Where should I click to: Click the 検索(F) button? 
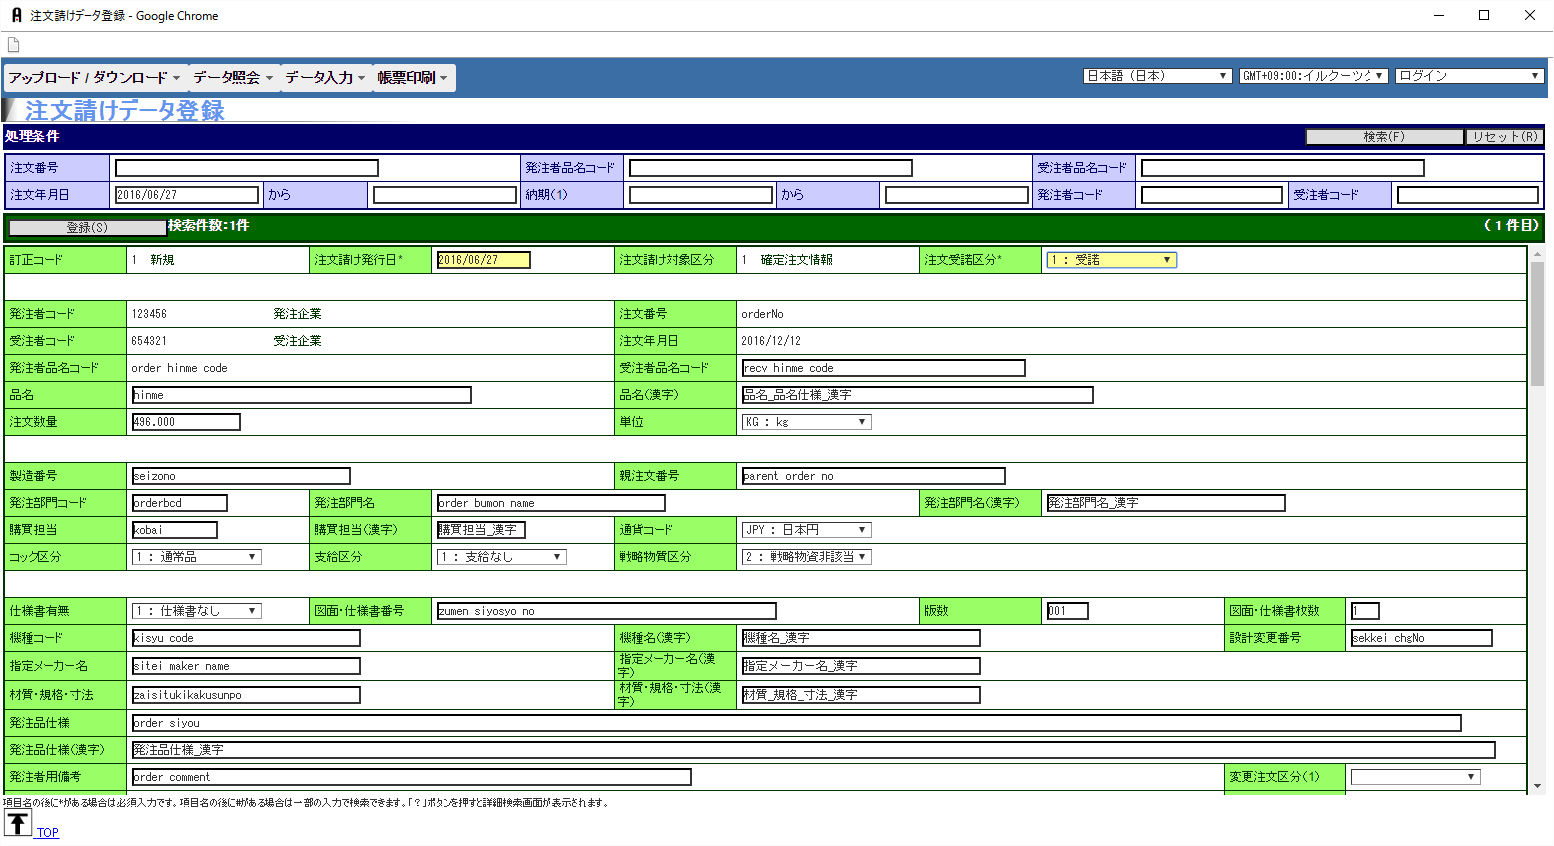point(1384,137)
